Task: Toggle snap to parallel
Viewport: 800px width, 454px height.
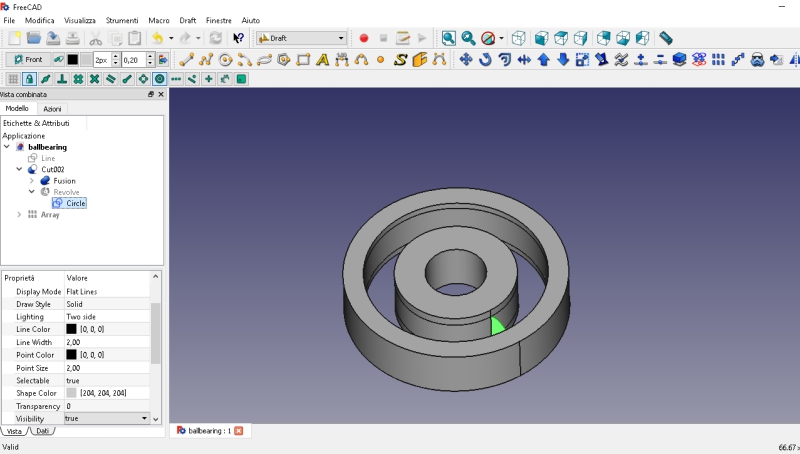Action: (111, 79)
